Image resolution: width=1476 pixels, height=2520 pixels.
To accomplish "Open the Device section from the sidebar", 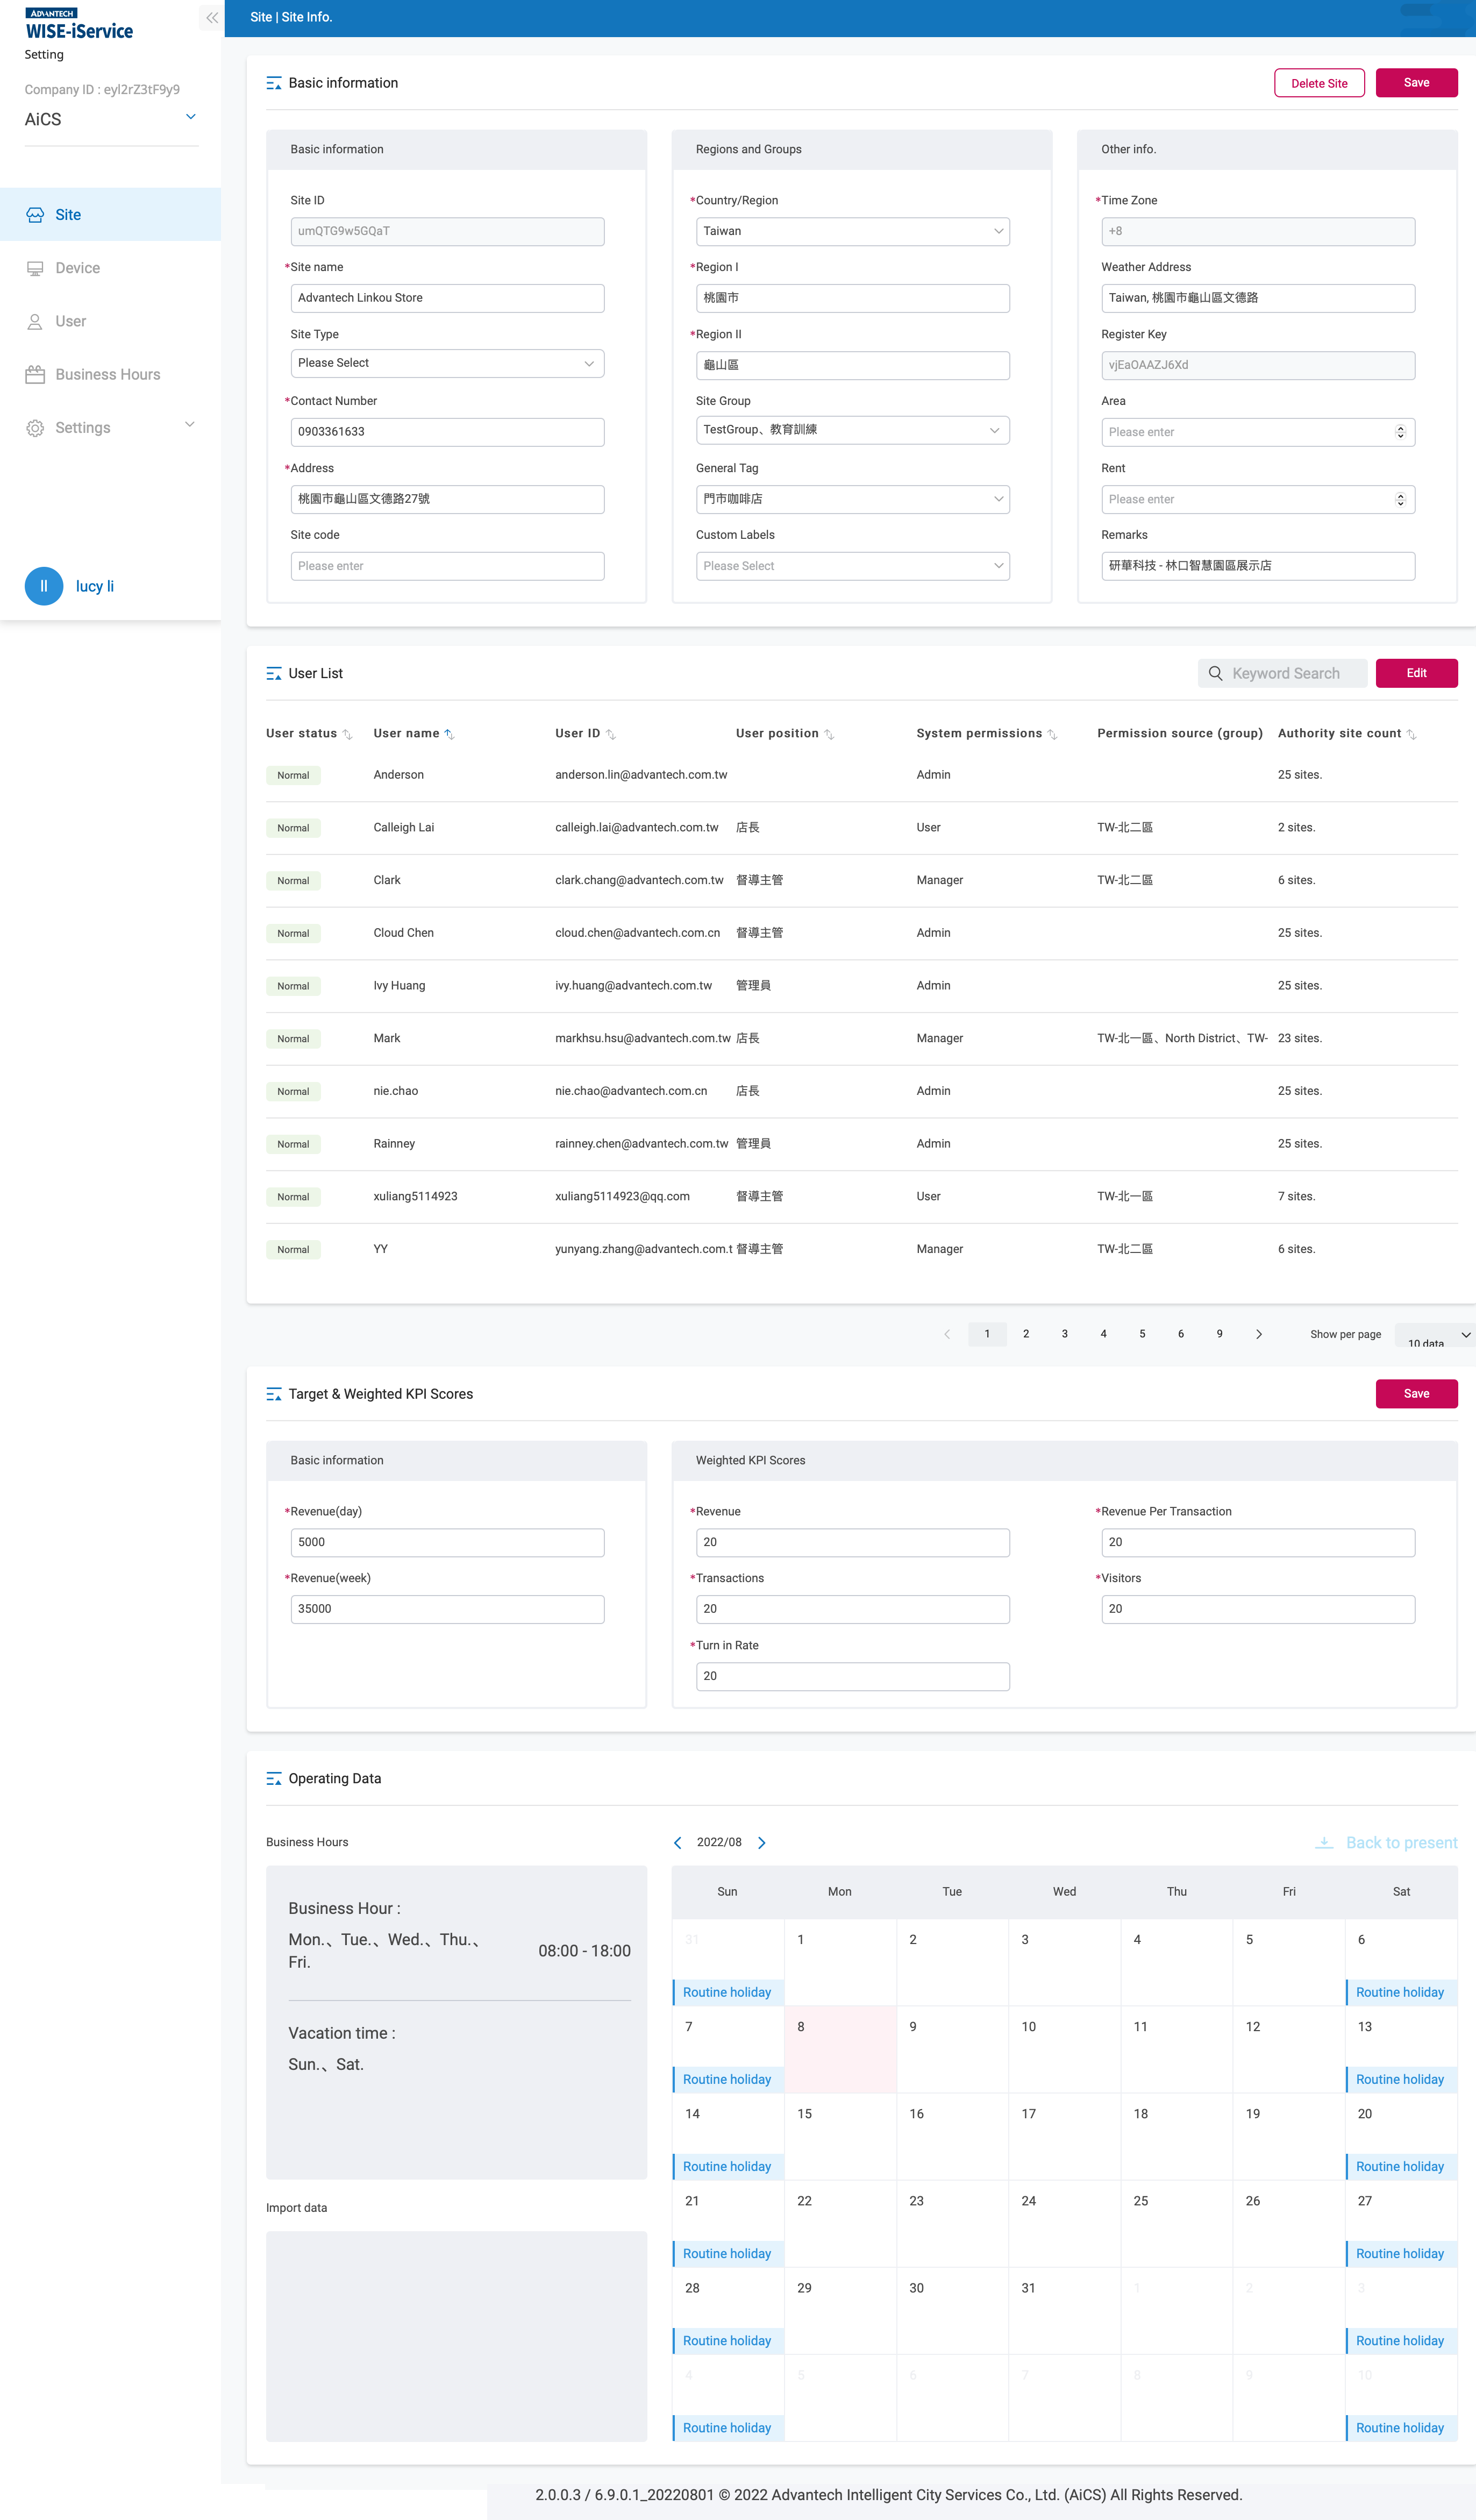I will 77,267.
